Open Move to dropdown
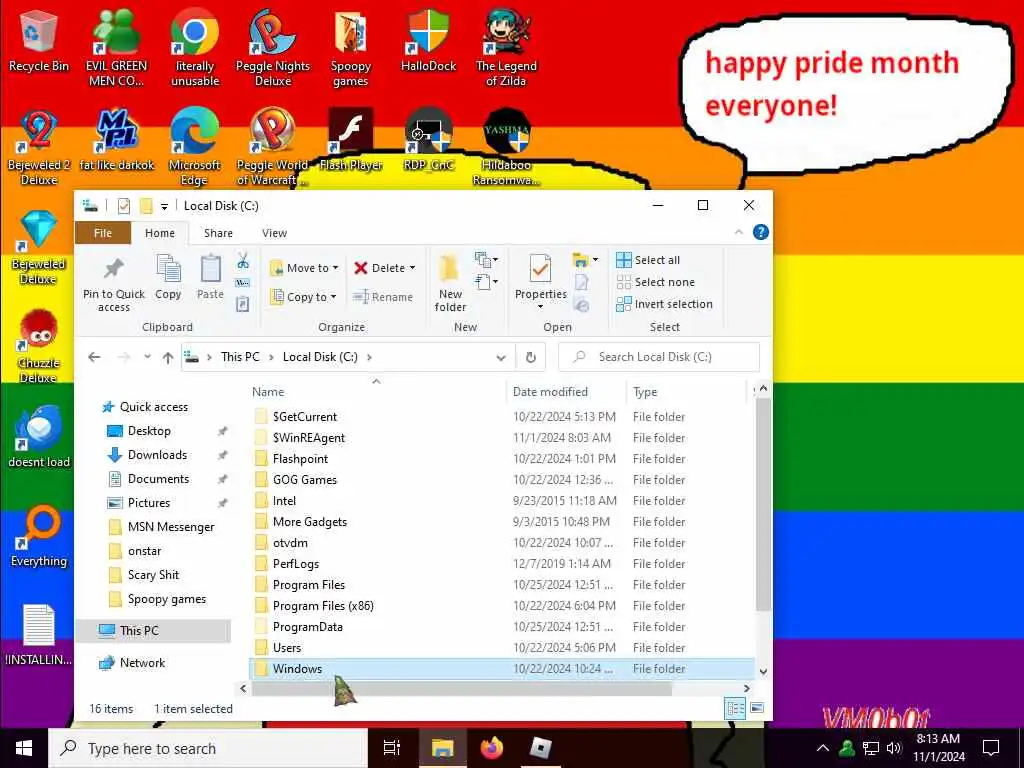The width and height of the screenshot is (1024, 768). (304, 268)
